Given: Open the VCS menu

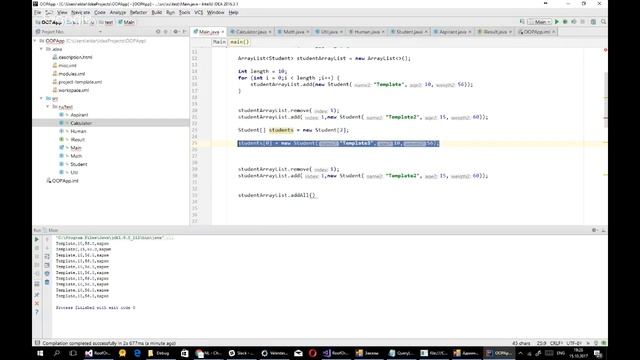Looking at the screenshot, I should [198, 13].
